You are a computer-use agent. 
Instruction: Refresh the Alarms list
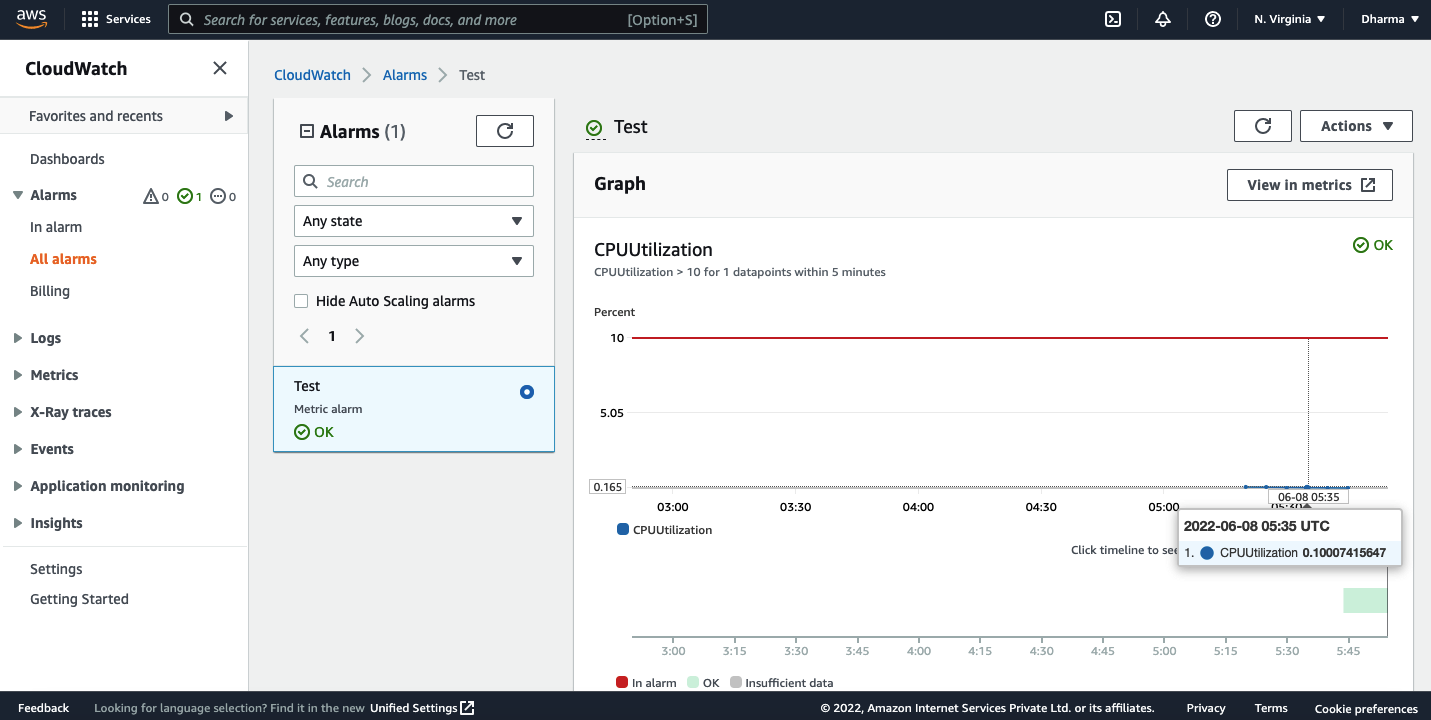point(505,131)
